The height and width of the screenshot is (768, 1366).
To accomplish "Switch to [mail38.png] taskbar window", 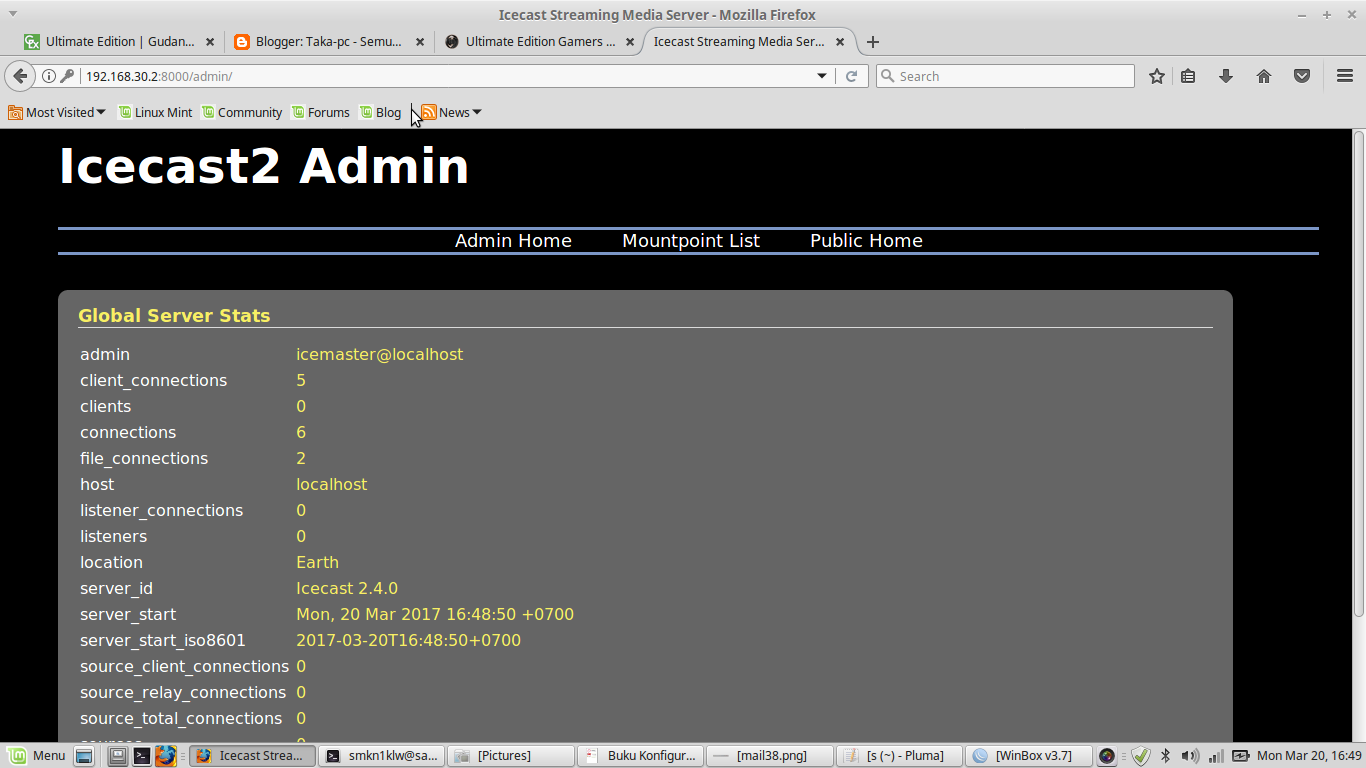I will click(x=769, y=756).
